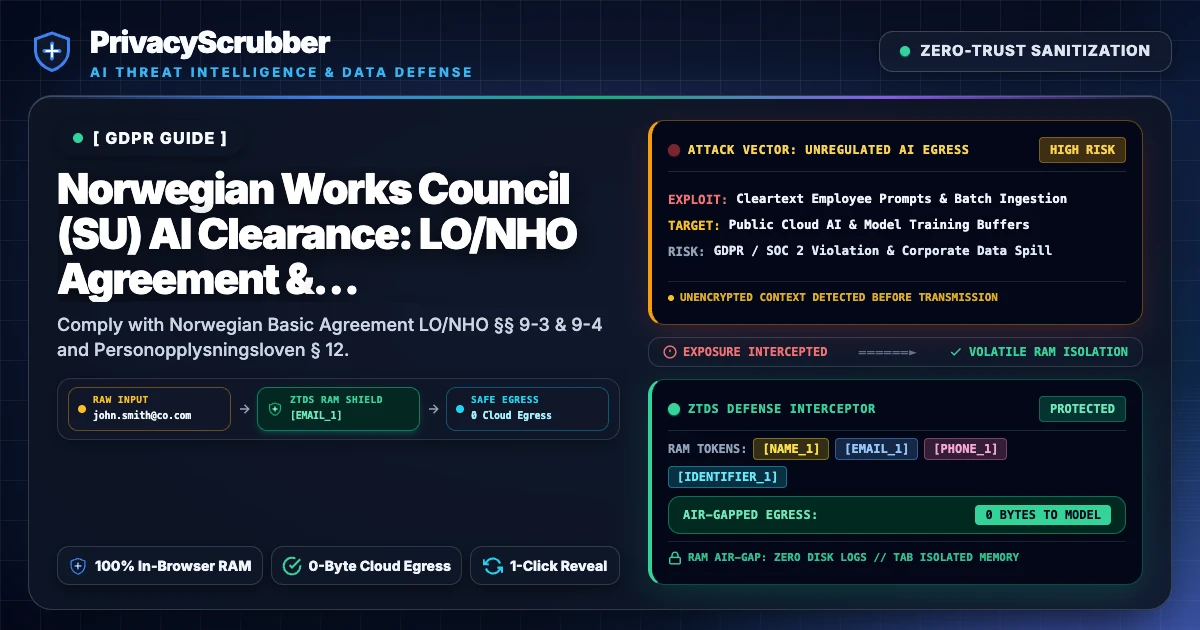Select the SAFE EGRESS box
Image resolution: width=1200 pixels, height=630 pixels.
pos(527,408)
